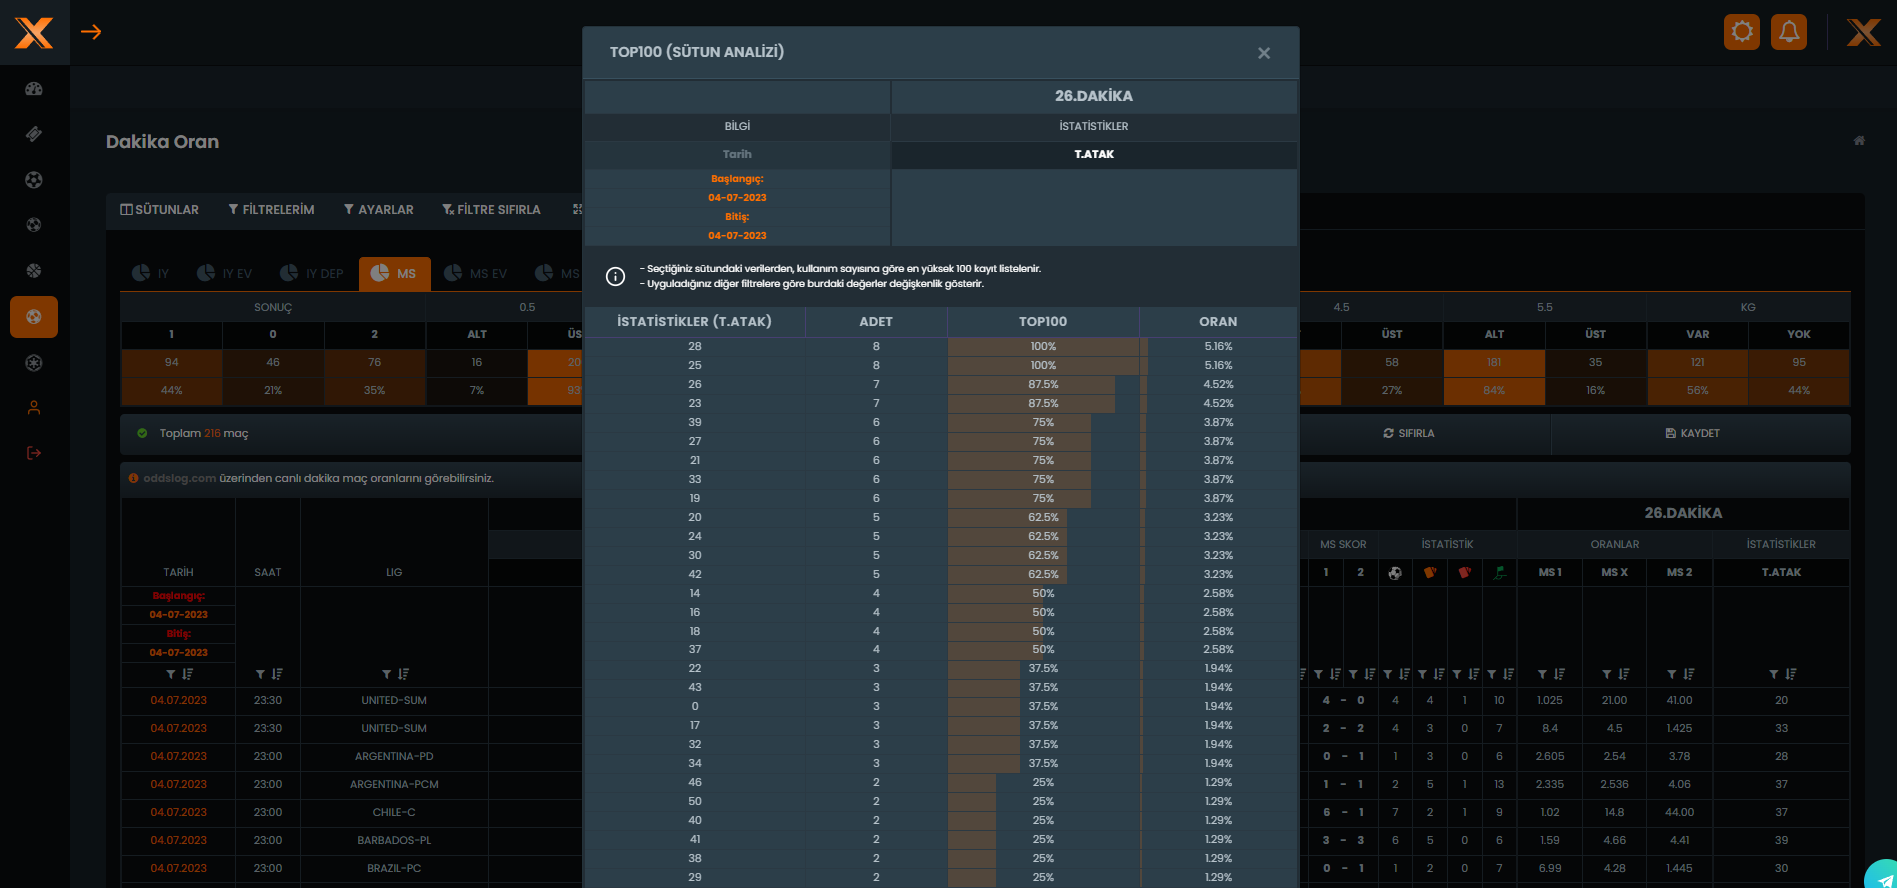Click the Telegram paper-plane chat icon

[1881, 875]
